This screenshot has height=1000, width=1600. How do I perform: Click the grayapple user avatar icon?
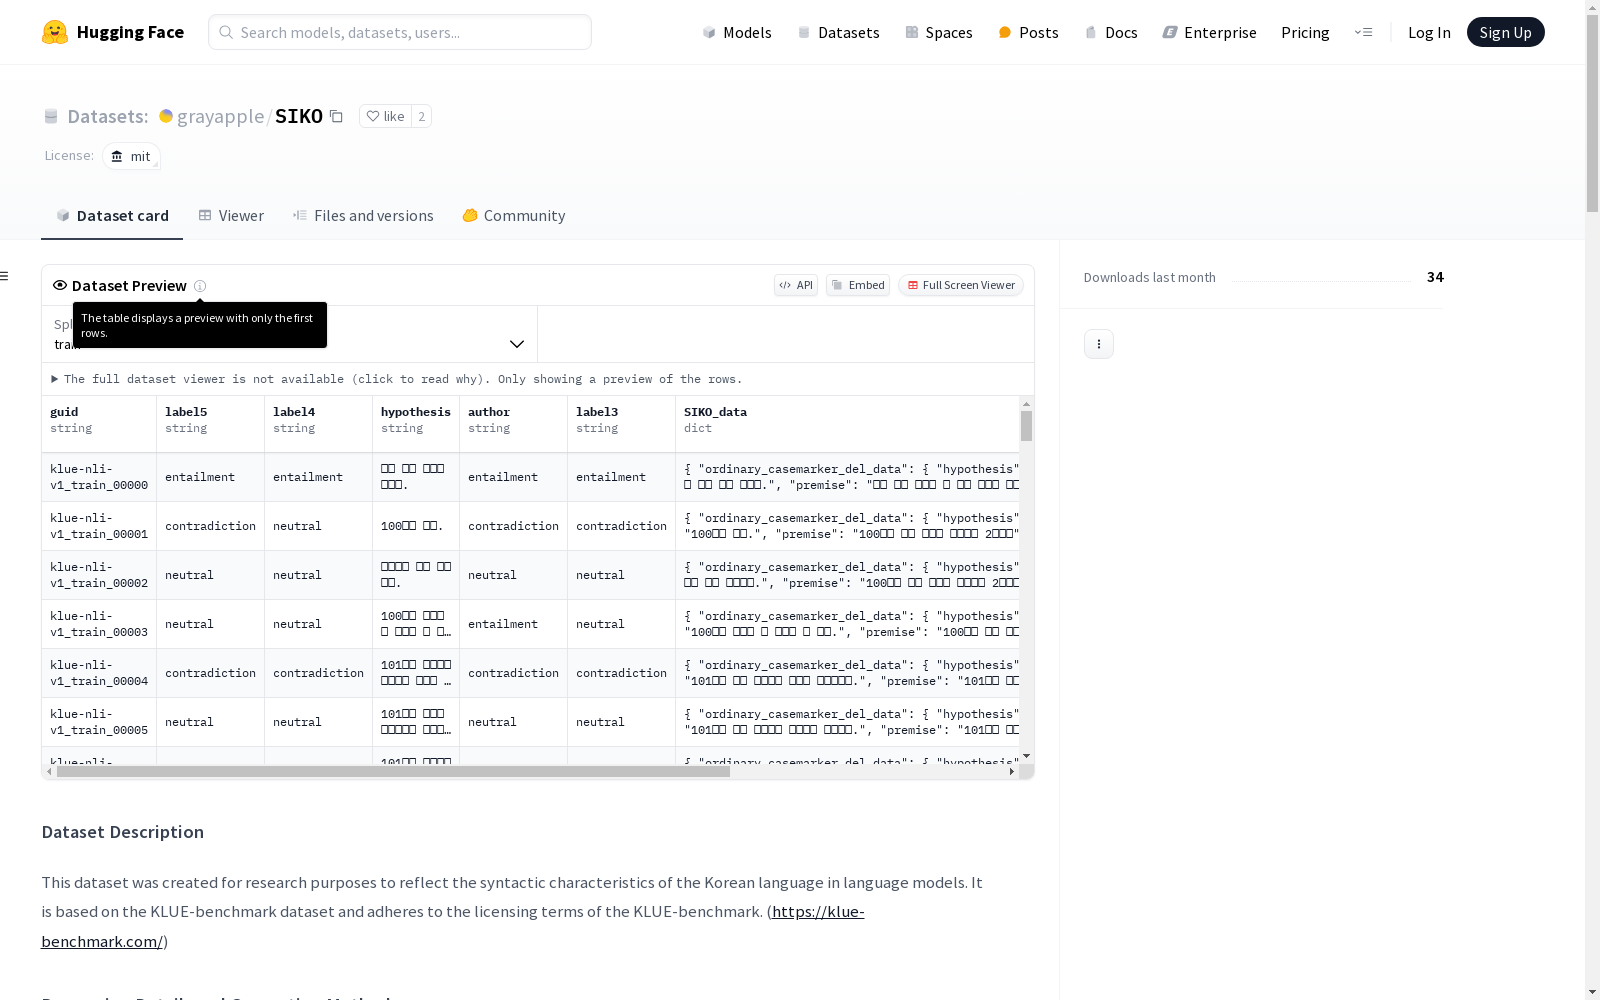tap(166, 116)
